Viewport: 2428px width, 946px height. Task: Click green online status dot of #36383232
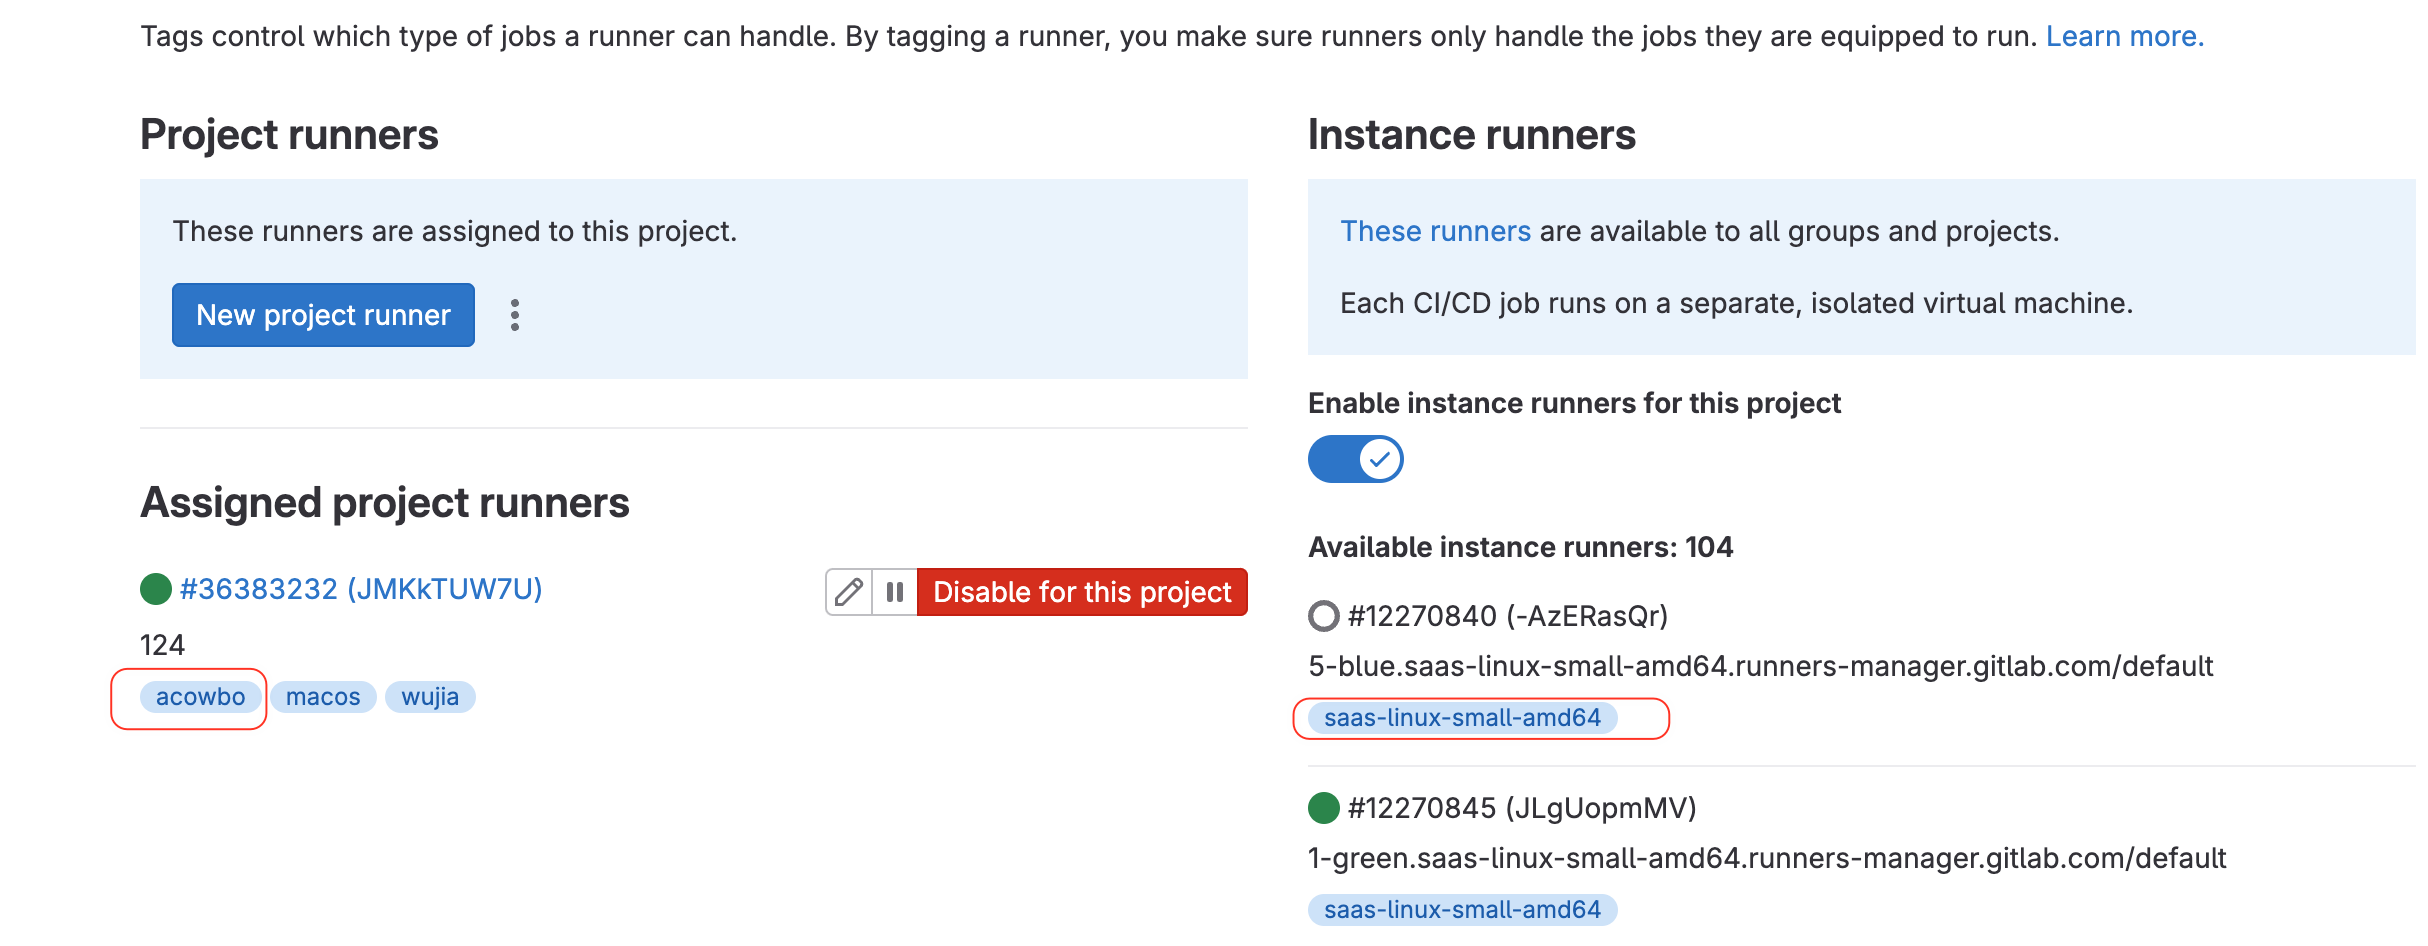click(x=156, y=589)
